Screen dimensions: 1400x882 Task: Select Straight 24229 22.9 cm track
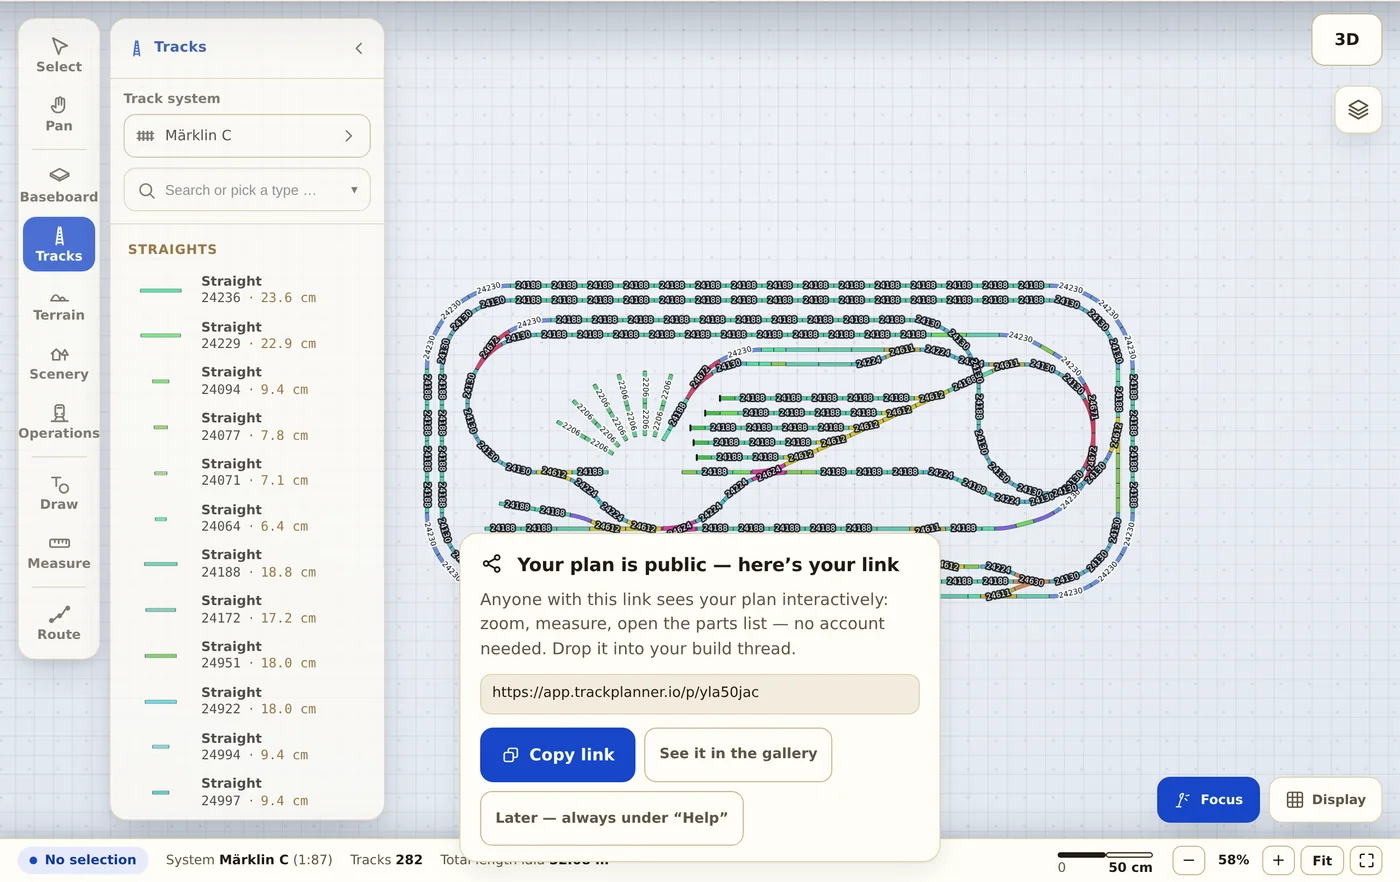[247, 335]
